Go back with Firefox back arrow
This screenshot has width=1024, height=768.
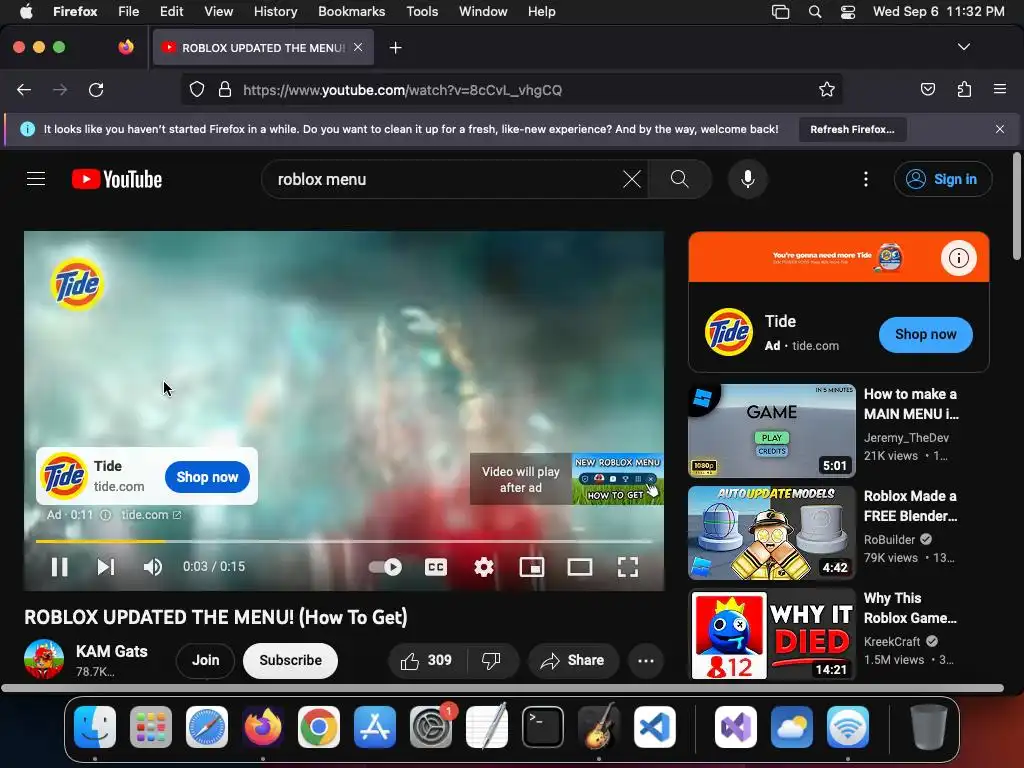[x=24, y=89]
